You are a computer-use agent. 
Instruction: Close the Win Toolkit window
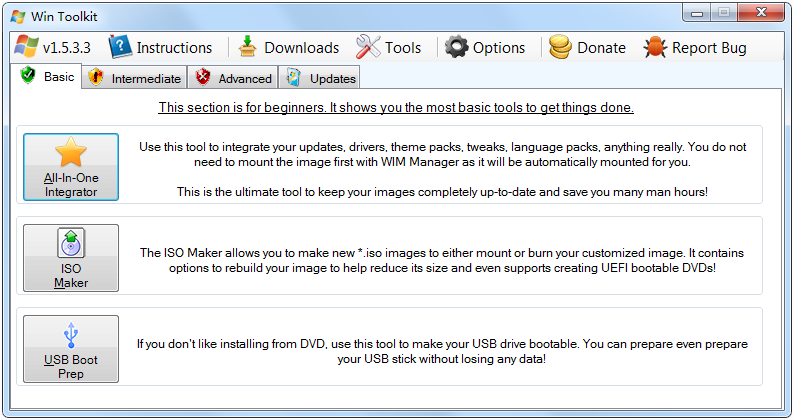(761, 13)
